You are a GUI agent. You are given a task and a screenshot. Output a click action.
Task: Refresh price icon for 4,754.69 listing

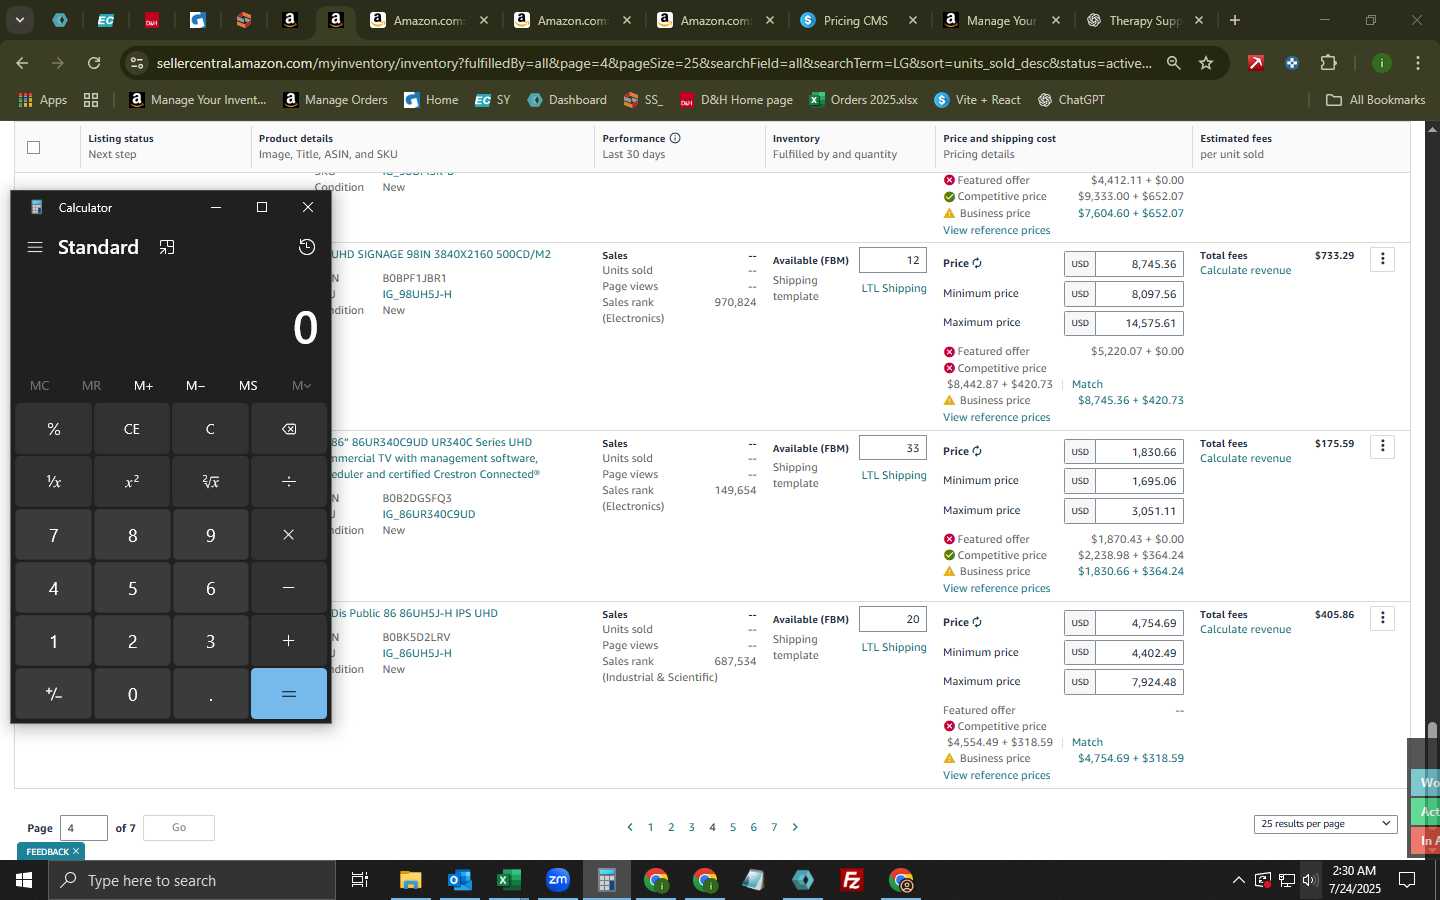click(977, 623)
